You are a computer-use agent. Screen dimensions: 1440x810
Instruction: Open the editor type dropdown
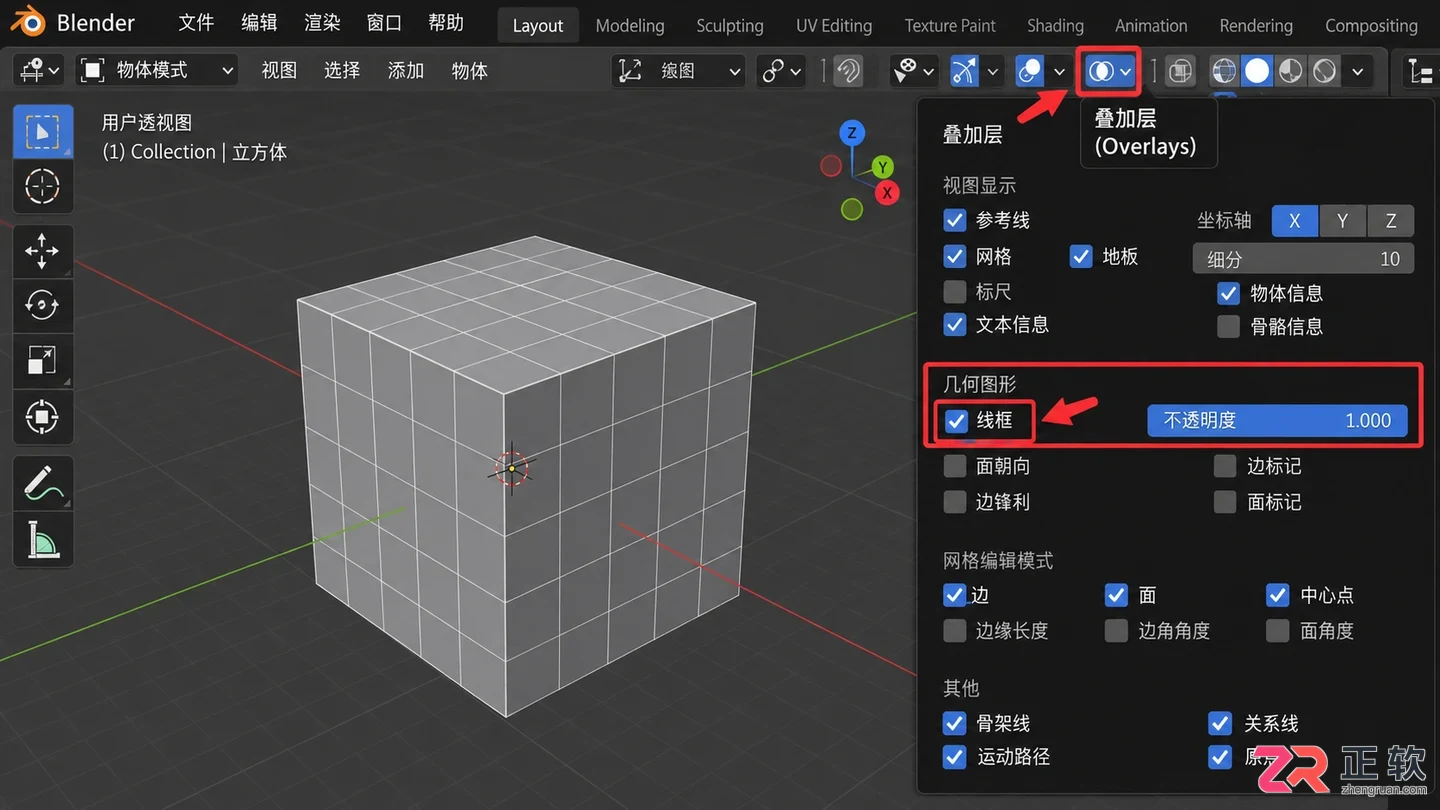(x=39, y=70)
